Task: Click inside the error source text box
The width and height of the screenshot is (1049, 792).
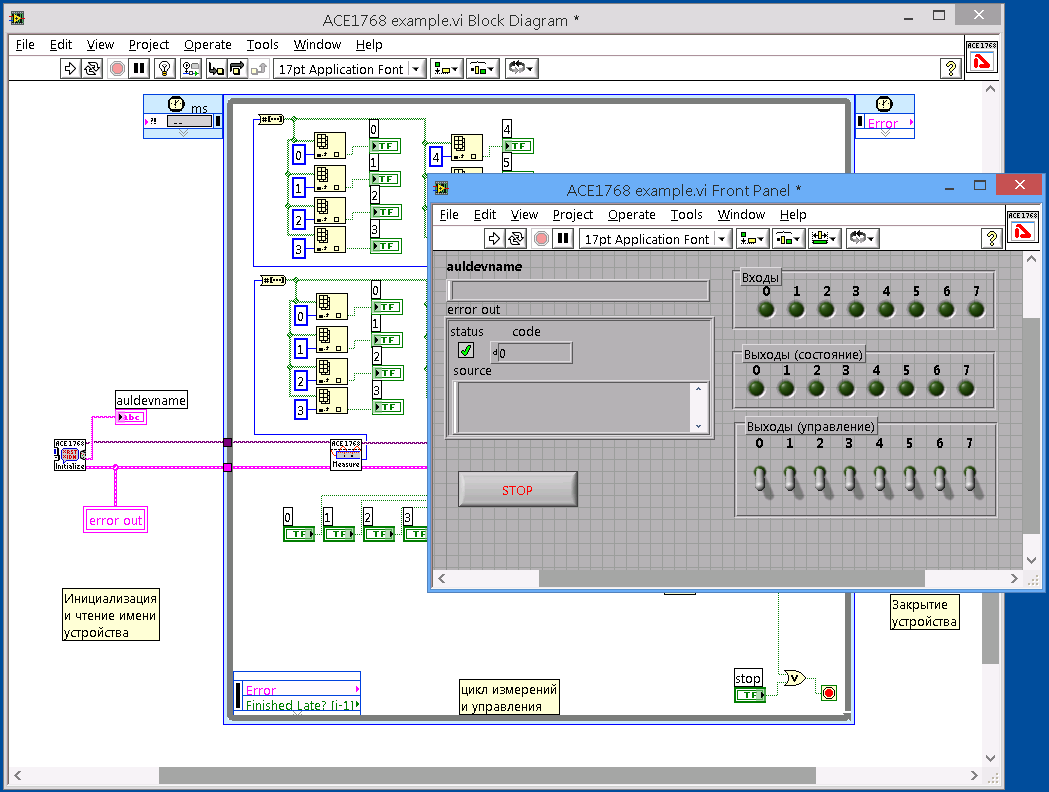Action: tap(573, 407)
